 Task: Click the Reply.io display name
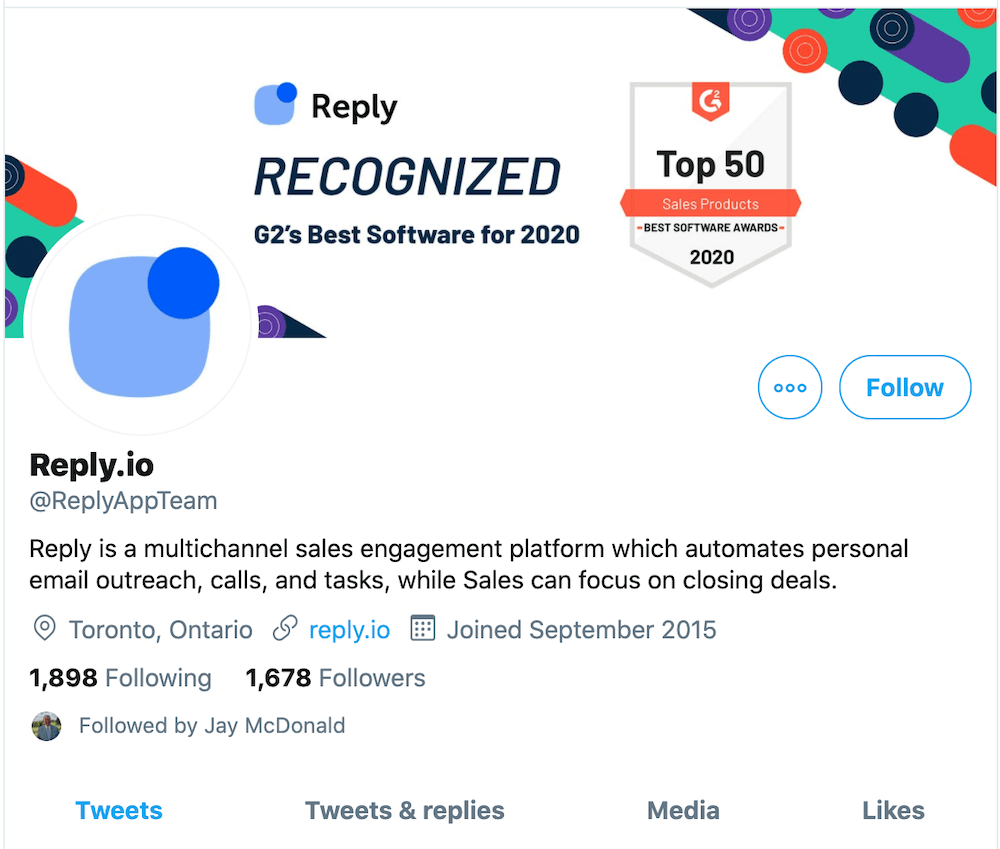pyautogui.click(x=91, y=465)
